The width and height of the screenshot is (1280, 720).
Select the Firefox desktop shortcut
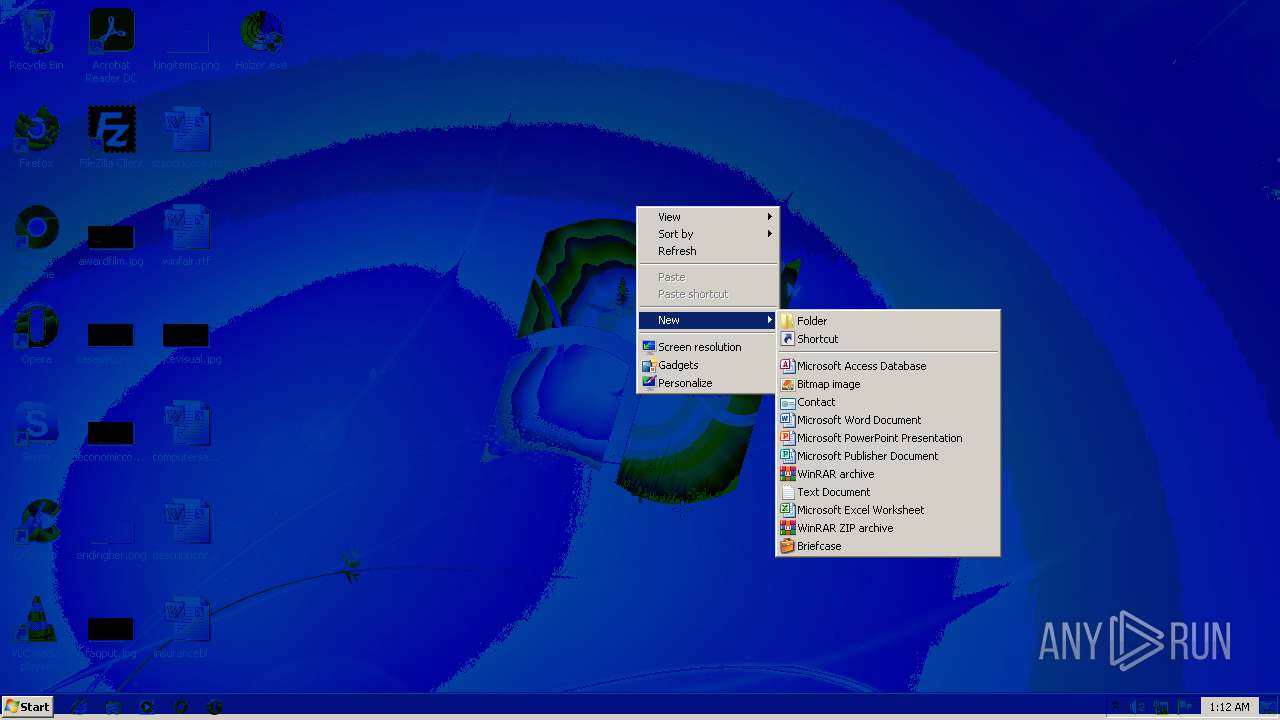pyautogui.click(x=36, y=138)
